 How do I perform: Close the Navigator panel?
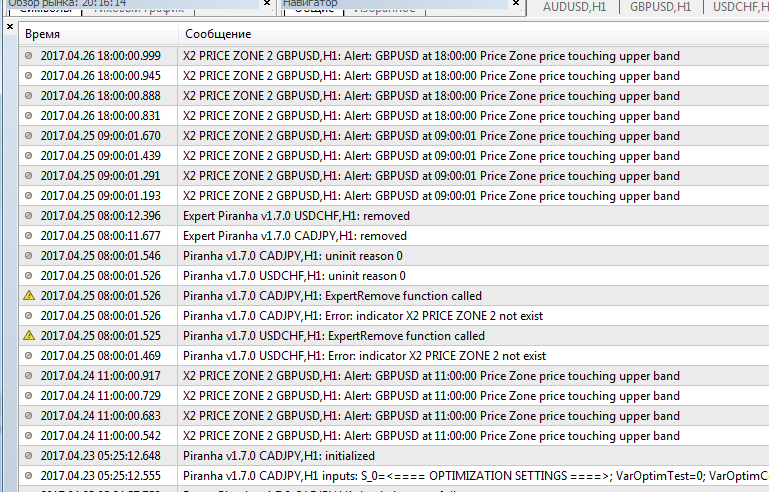516,3
